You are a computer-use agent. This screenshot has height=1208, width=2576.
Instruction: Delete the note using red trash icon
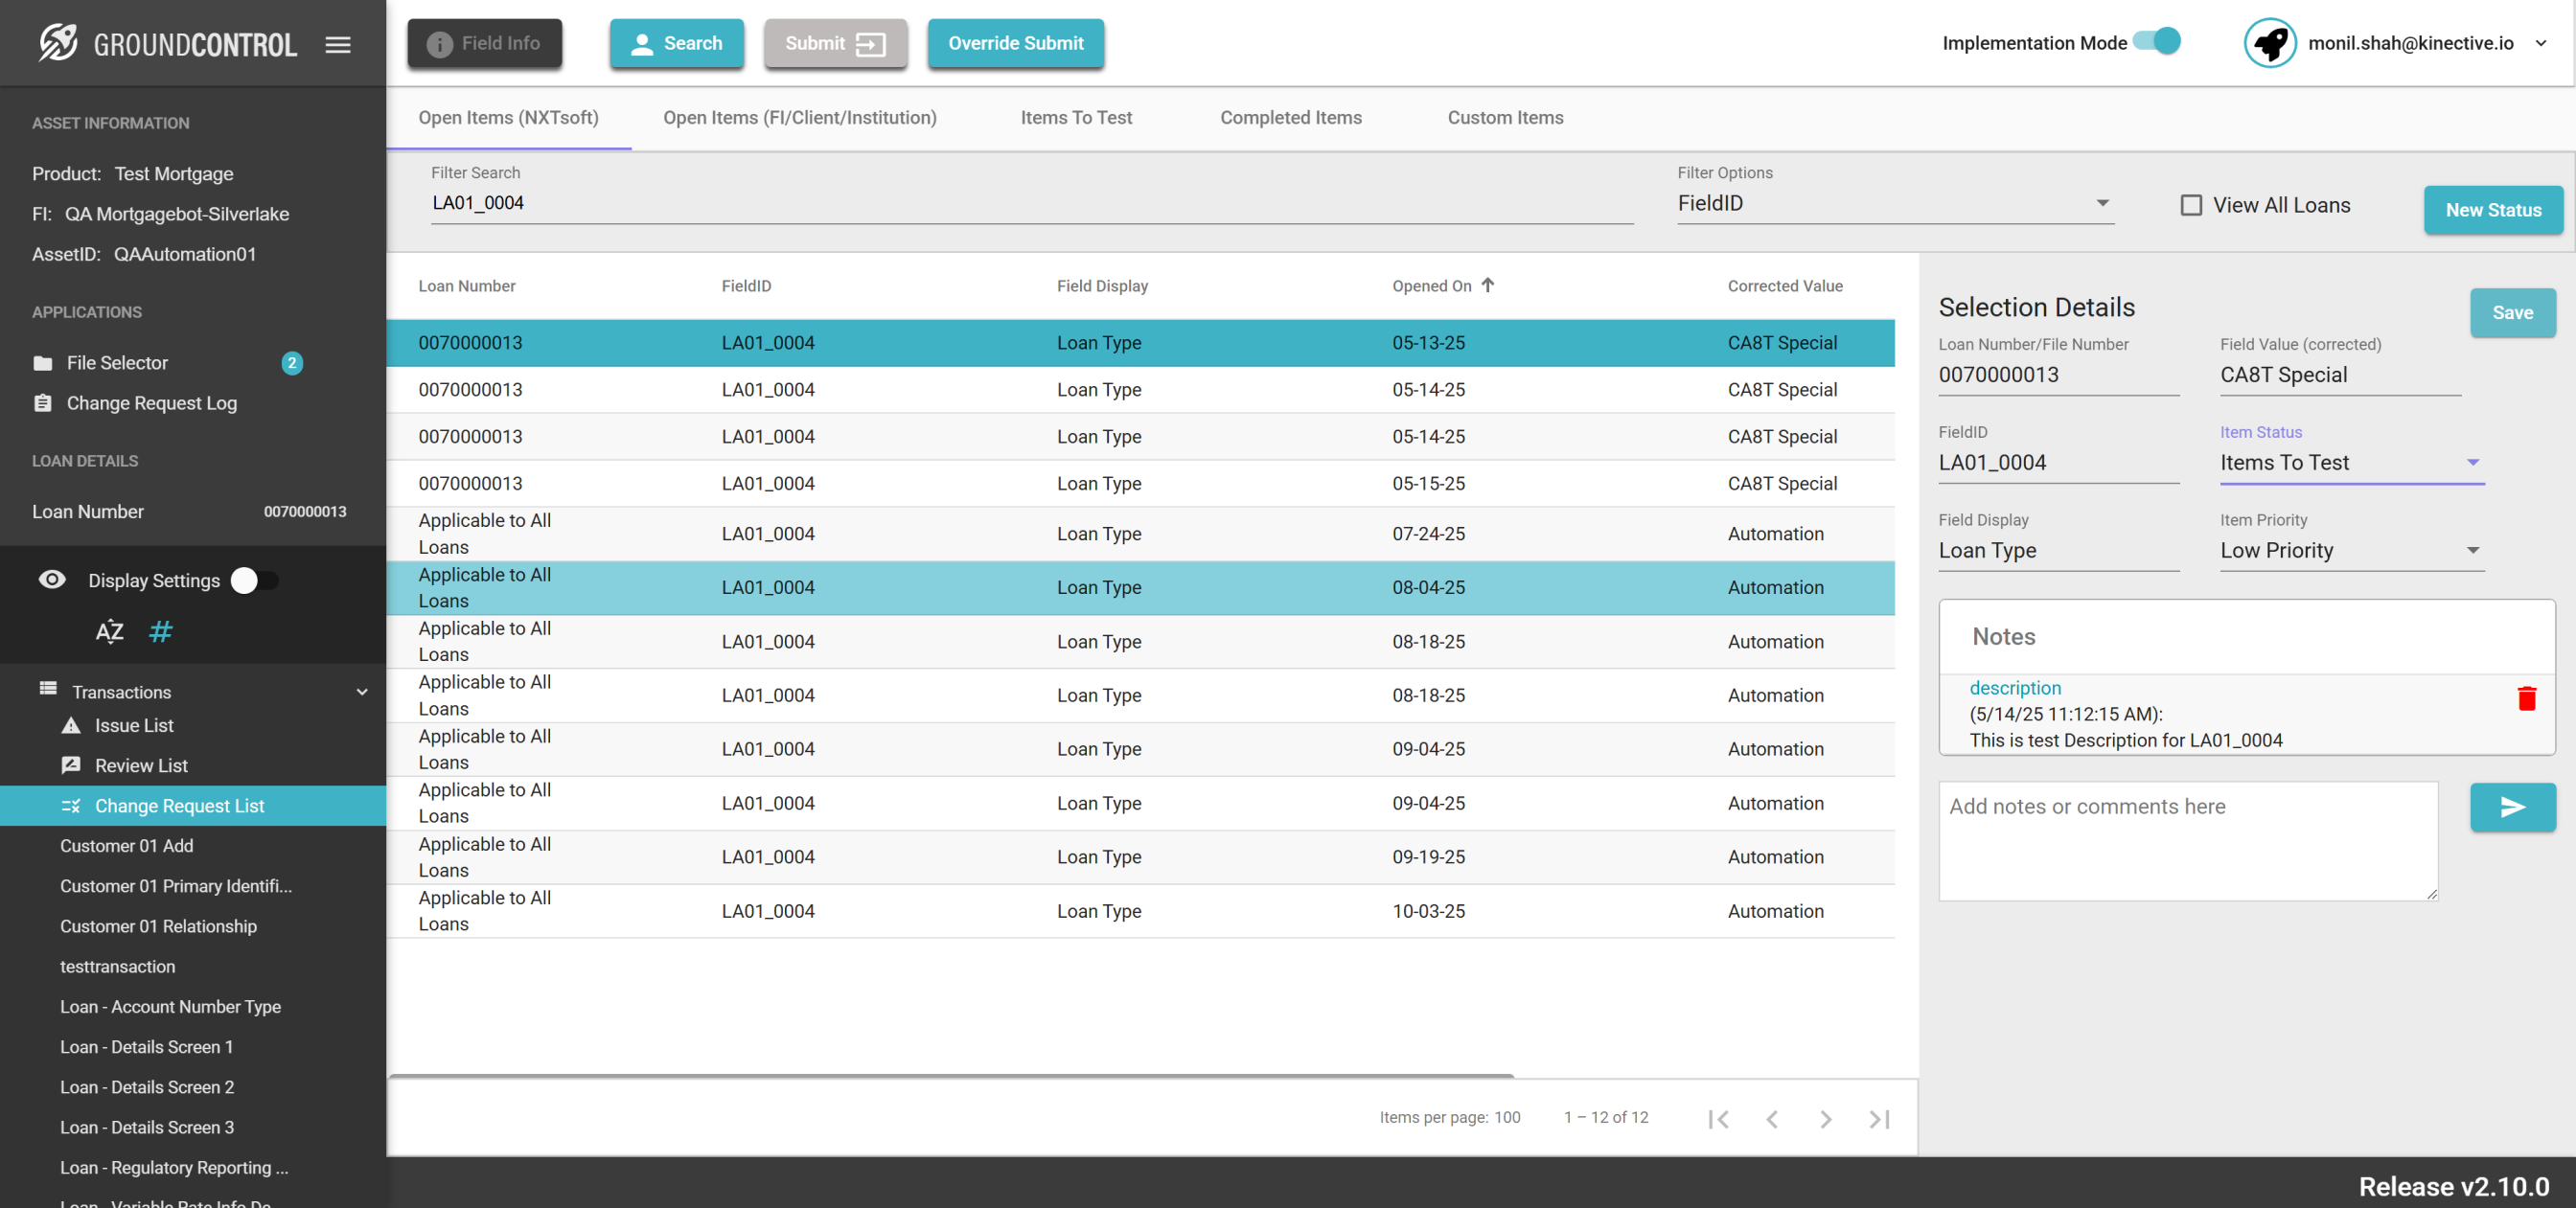(2526, 698)
